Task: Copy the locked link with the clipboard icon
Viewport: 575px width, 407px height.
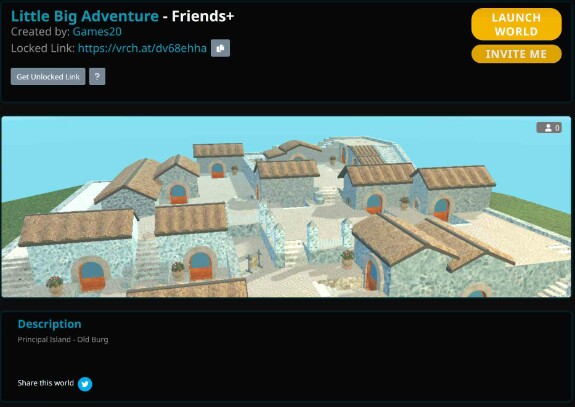Action: 220,48
